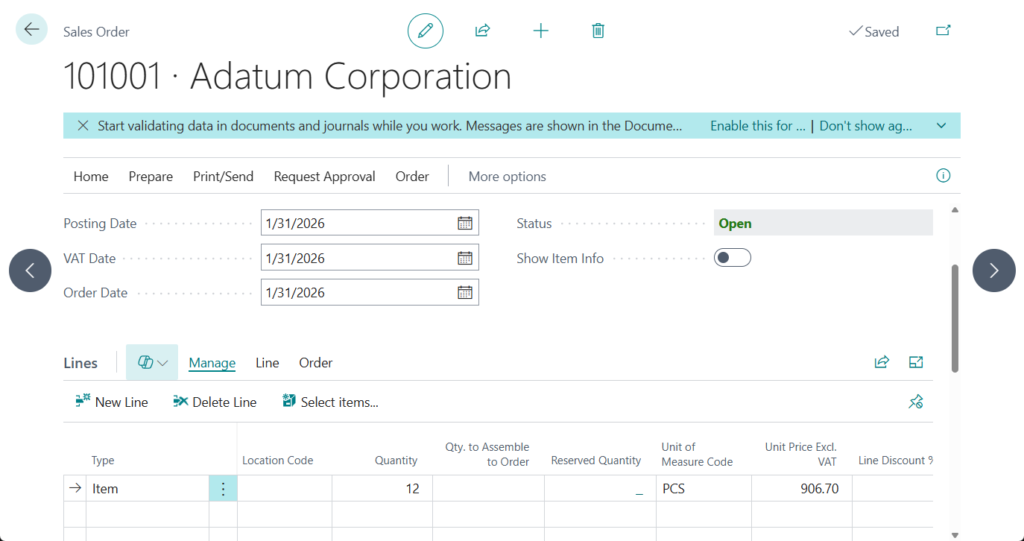Maximize the Lines section
Image resolution: width=1024 pixels, height=541 pixels.
click(x=916, y=362)
